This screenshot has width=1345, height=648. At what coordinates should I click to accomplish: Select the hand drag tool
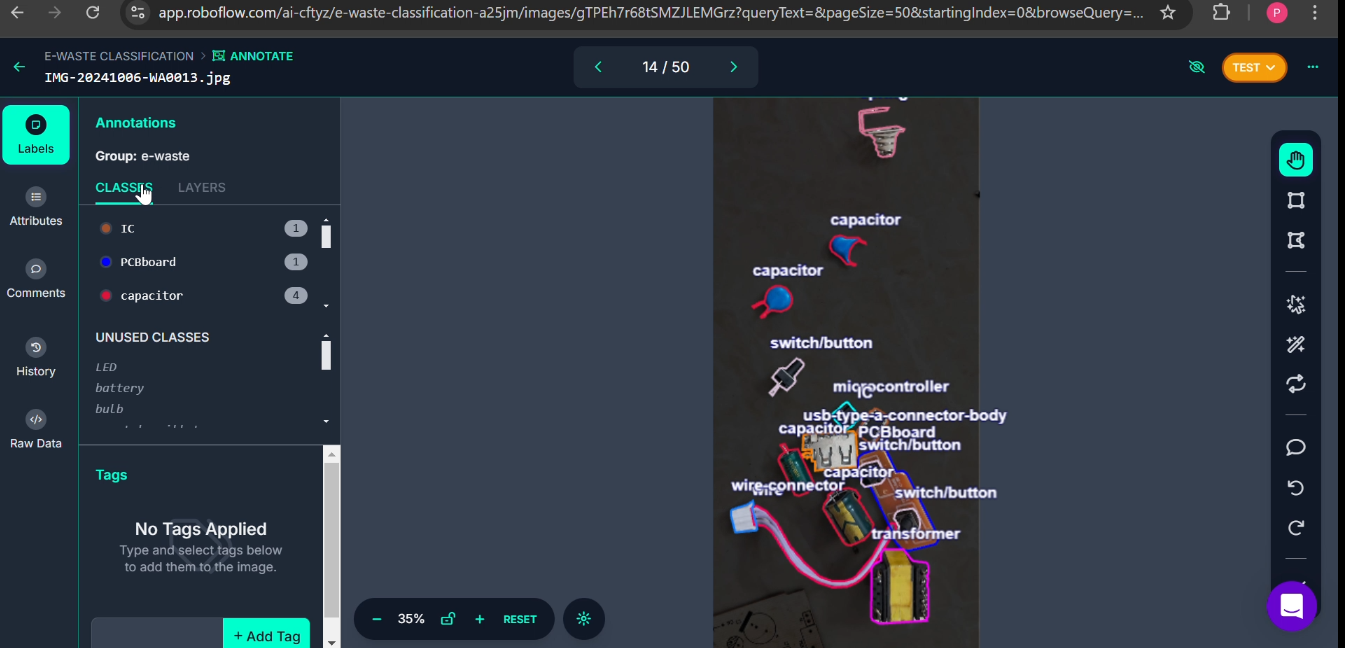[1296, 160]
